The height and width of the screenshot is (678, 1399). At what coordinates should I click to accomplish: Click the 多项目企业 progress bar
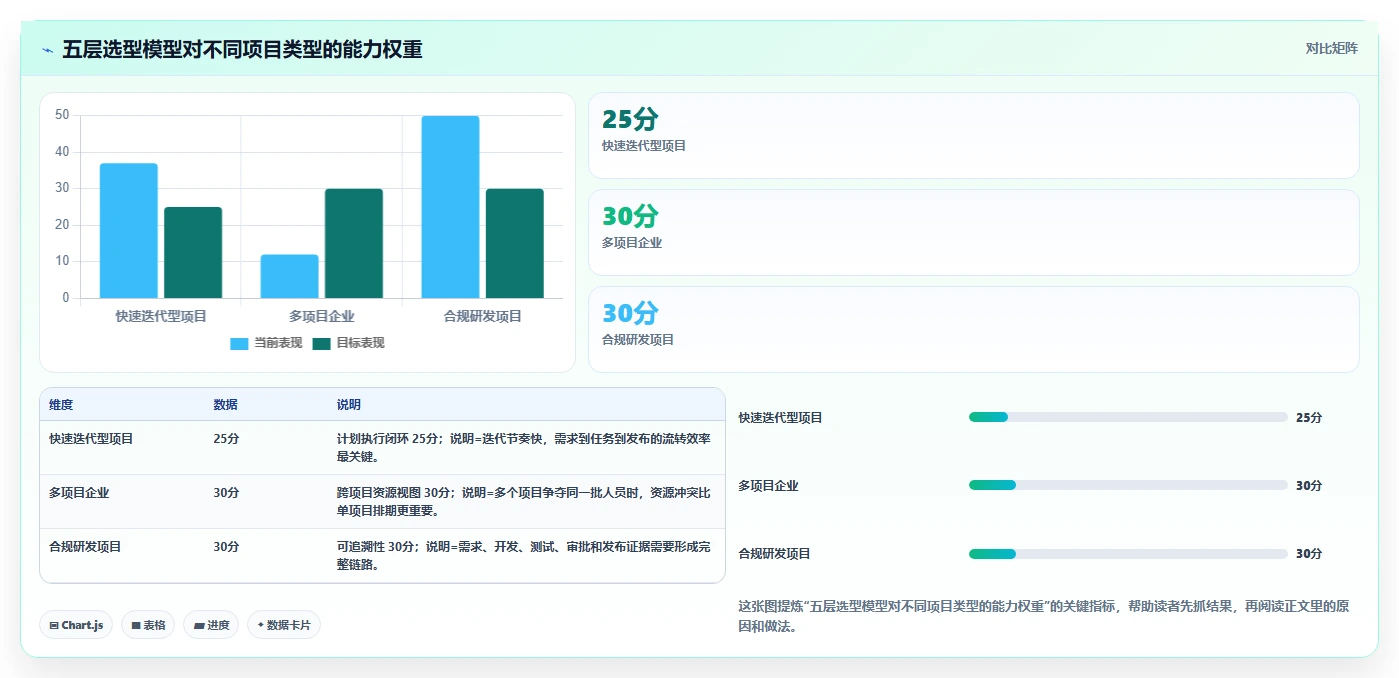1128,485
